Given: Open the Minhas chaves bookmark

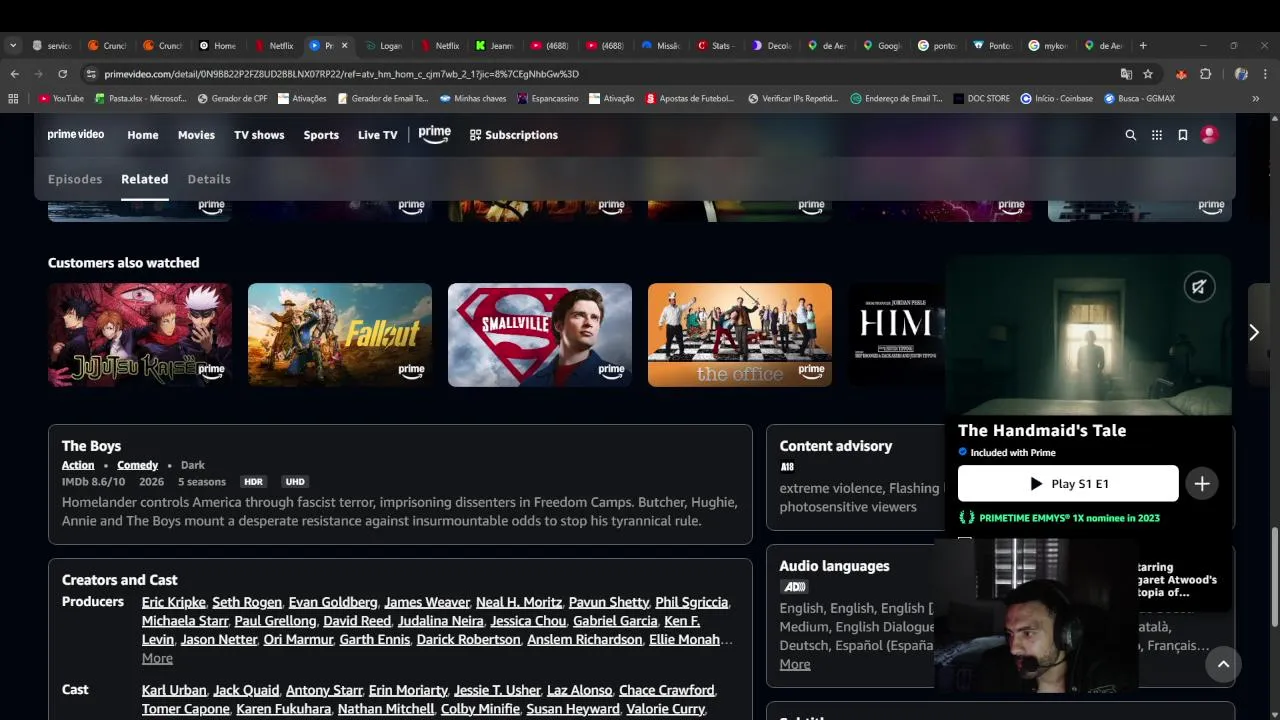Looking at the screenshot, I should [472, 98].
